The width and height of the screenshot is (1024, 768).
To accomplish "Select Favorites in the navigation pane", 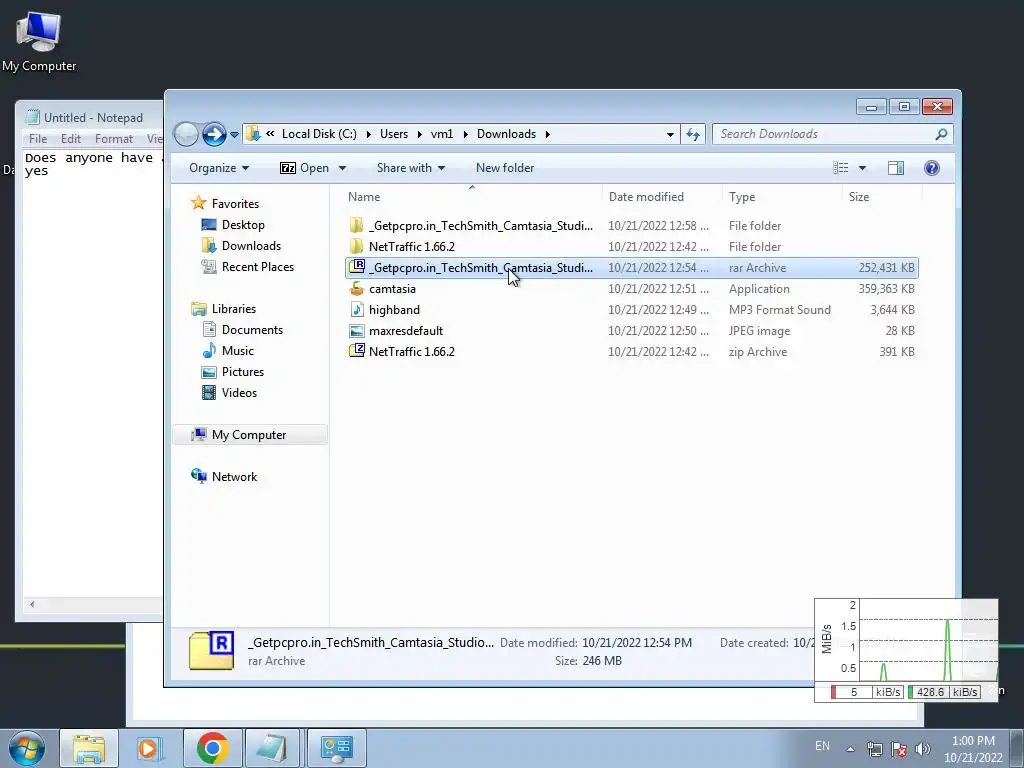I will pyautogui.click(x=225, y=204).
